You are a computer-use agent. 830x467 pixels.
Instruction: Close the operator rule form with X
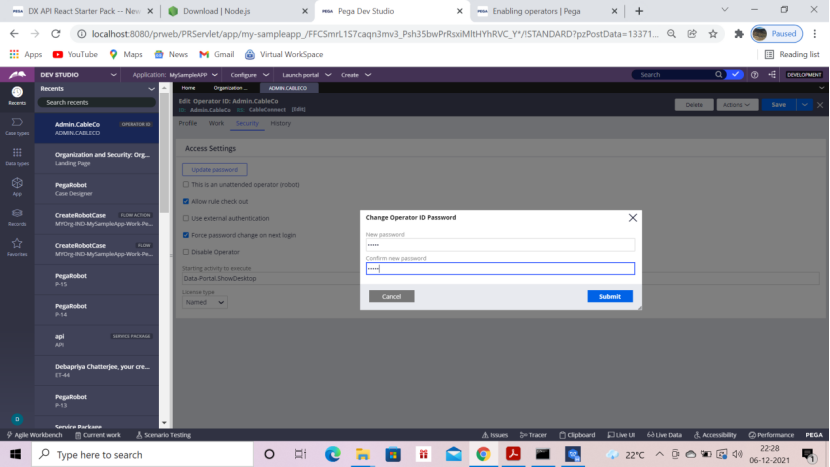click(x=820, y=105)
